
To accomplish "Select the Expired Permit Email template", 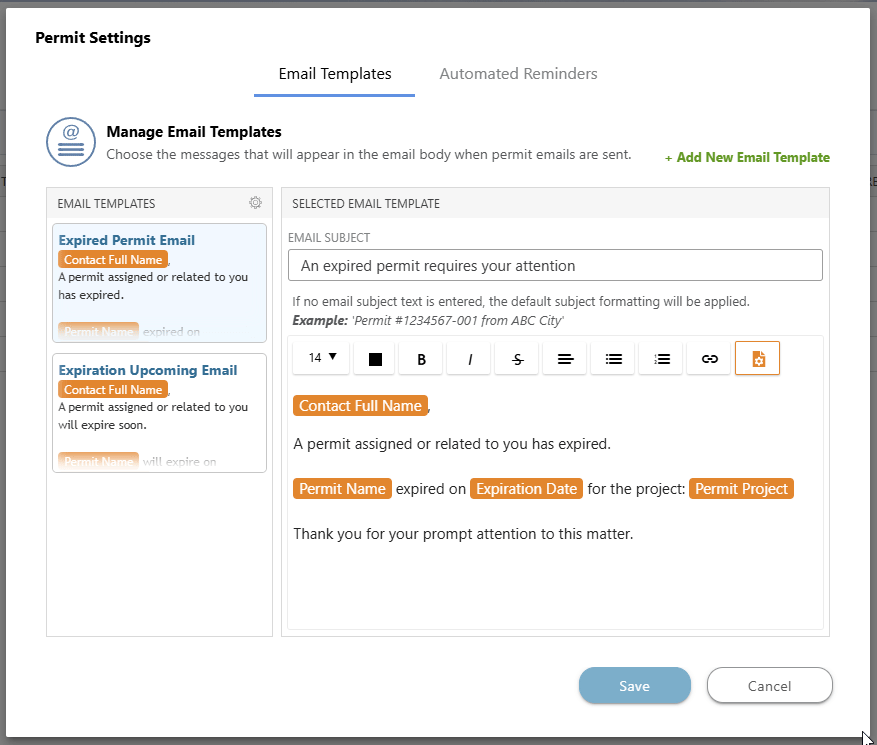I will click(159, 283).
